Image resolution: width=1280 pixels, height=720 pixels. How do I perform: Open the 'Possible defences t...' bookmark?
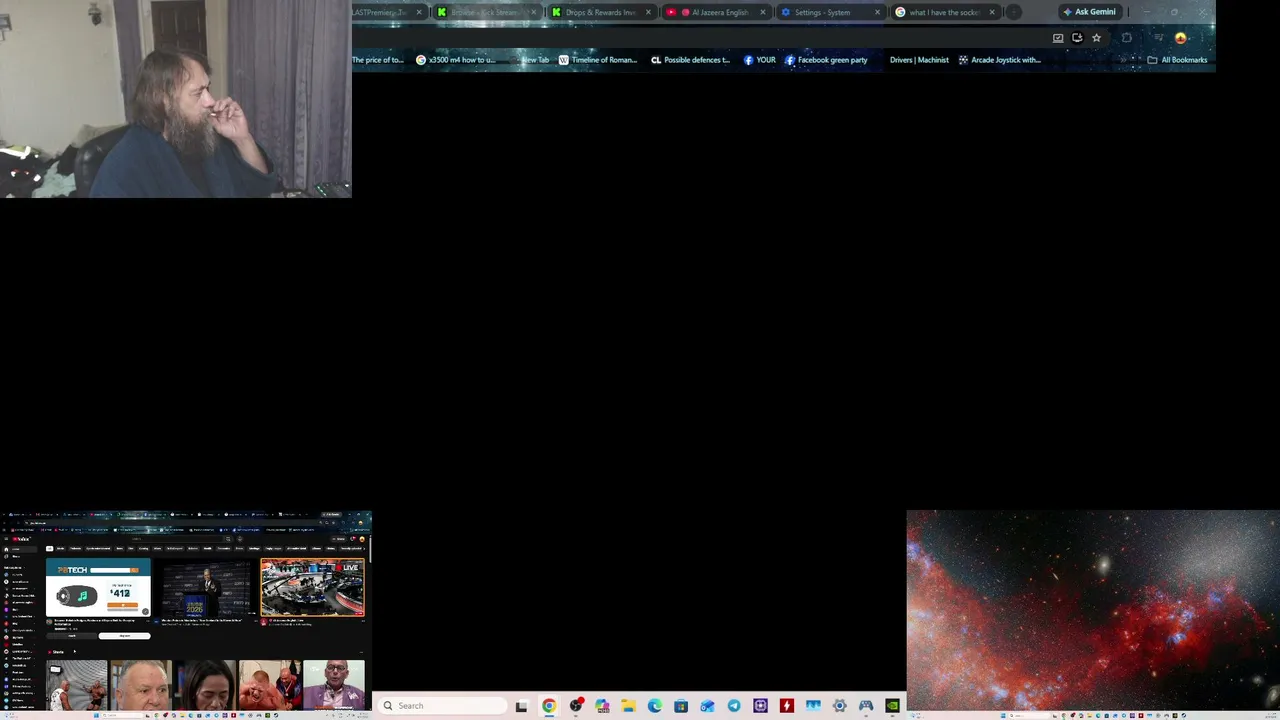(x=691, y=60)
